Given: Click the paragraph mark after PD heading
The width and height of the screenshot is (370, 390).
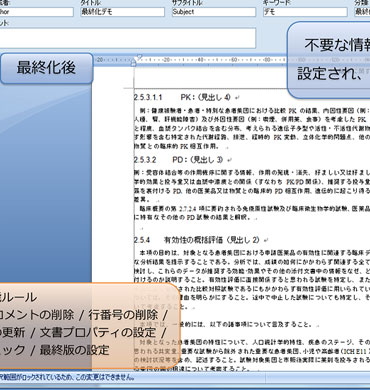Looking at the screenshot, I should (x=229, y=160).
